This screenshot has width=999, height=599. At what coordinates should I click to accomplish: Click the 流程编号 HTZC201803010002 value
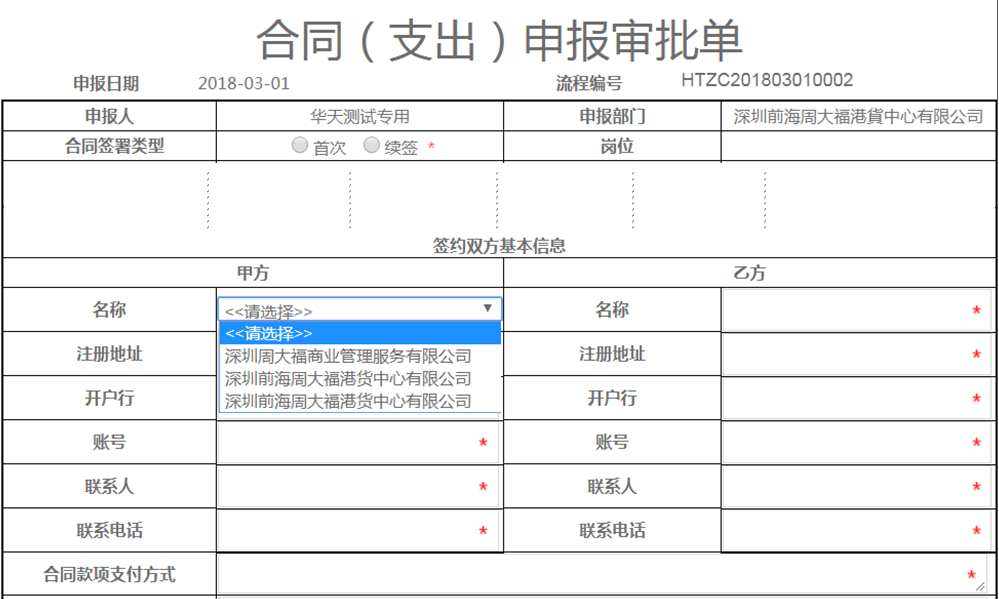(x=766, y=80)
